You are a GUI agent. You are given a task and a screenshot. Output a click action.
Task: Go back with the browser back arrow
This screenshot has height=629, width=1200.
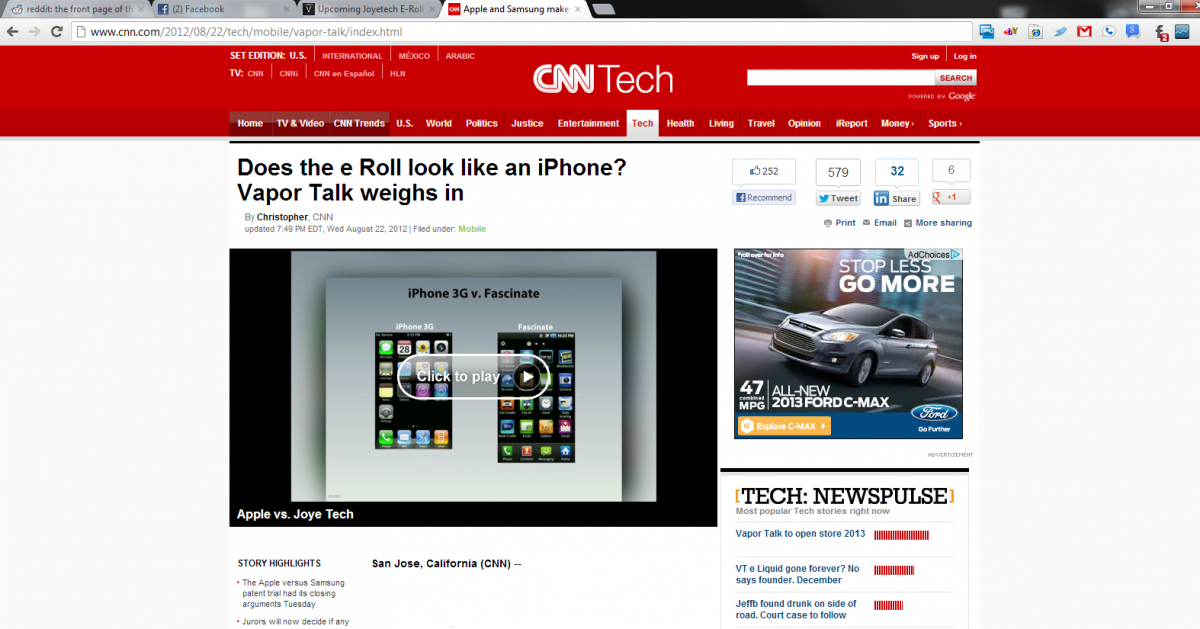point(13,32)
